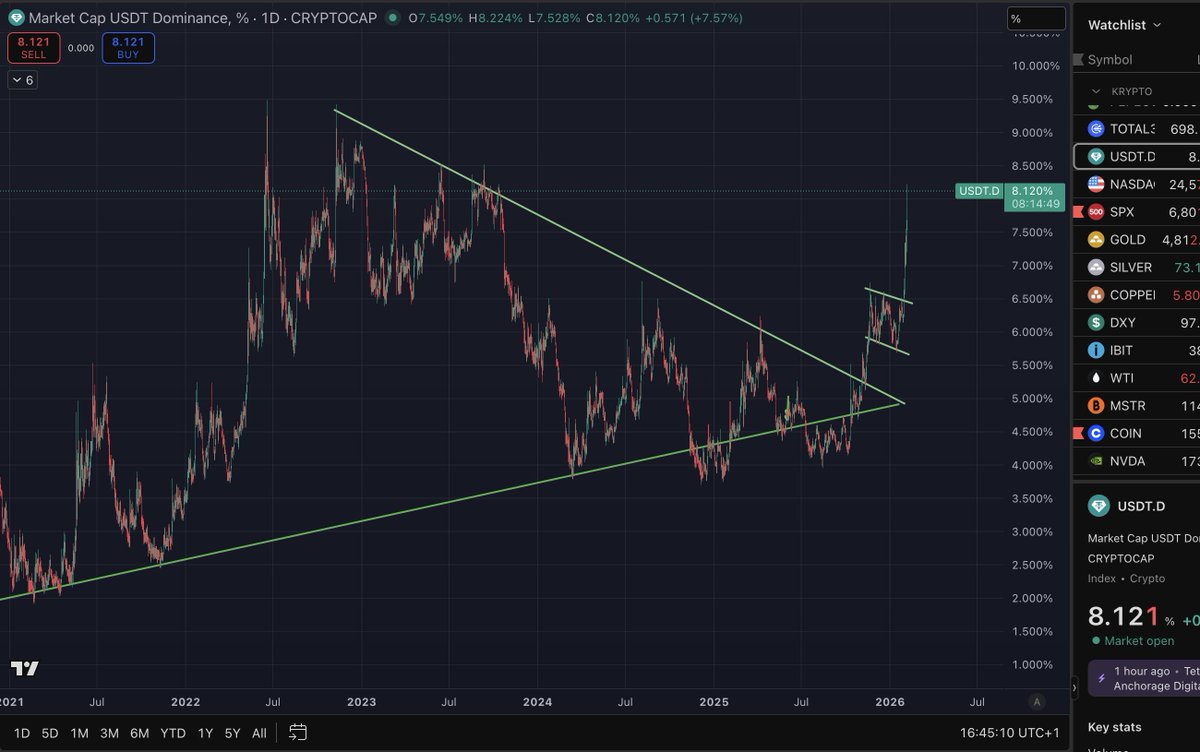Viewport: 1200px width, 752px height.
Task: Click the red flag marker beside SPX
Action: (1078, 212)
